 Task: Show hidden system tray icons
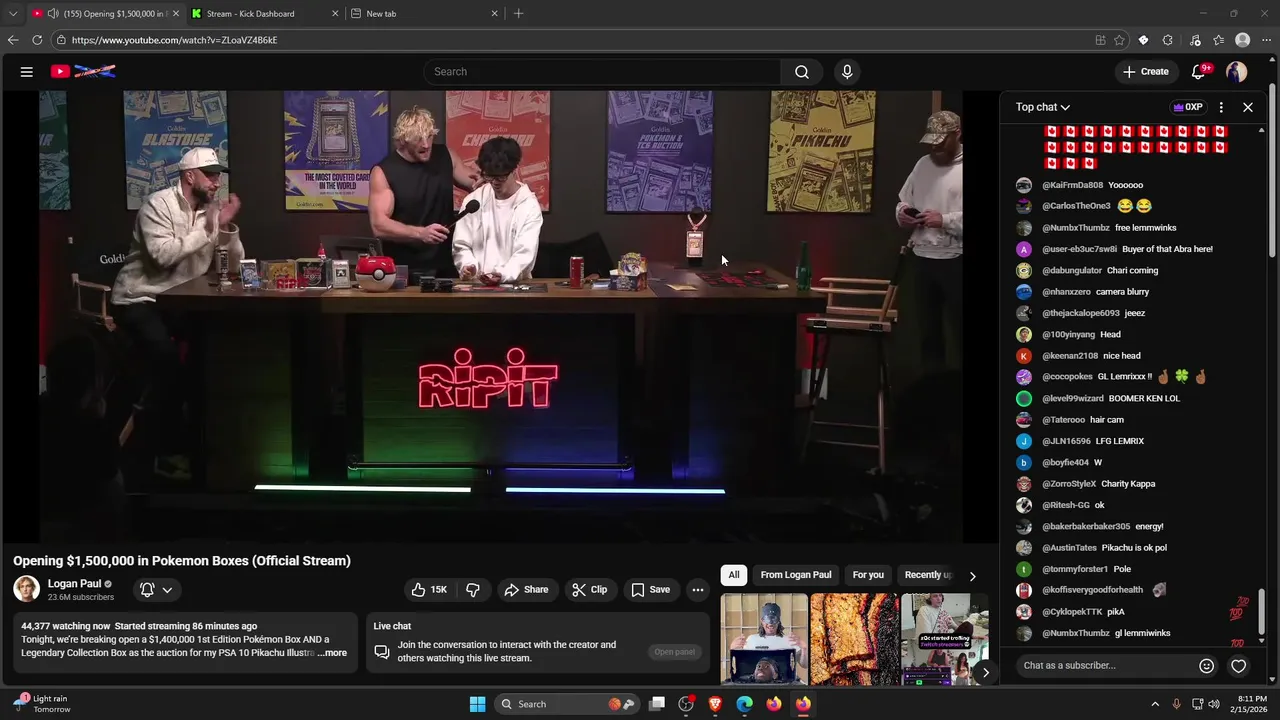click(1155, 704)
